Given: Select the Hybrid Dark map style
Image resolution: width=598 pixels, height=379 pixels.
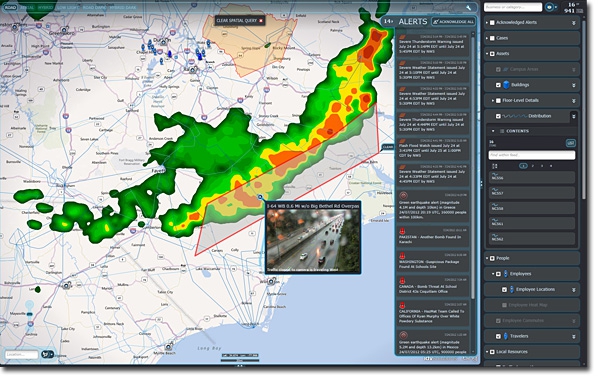Looking at the screenshot, I should [x=123, y=8].
